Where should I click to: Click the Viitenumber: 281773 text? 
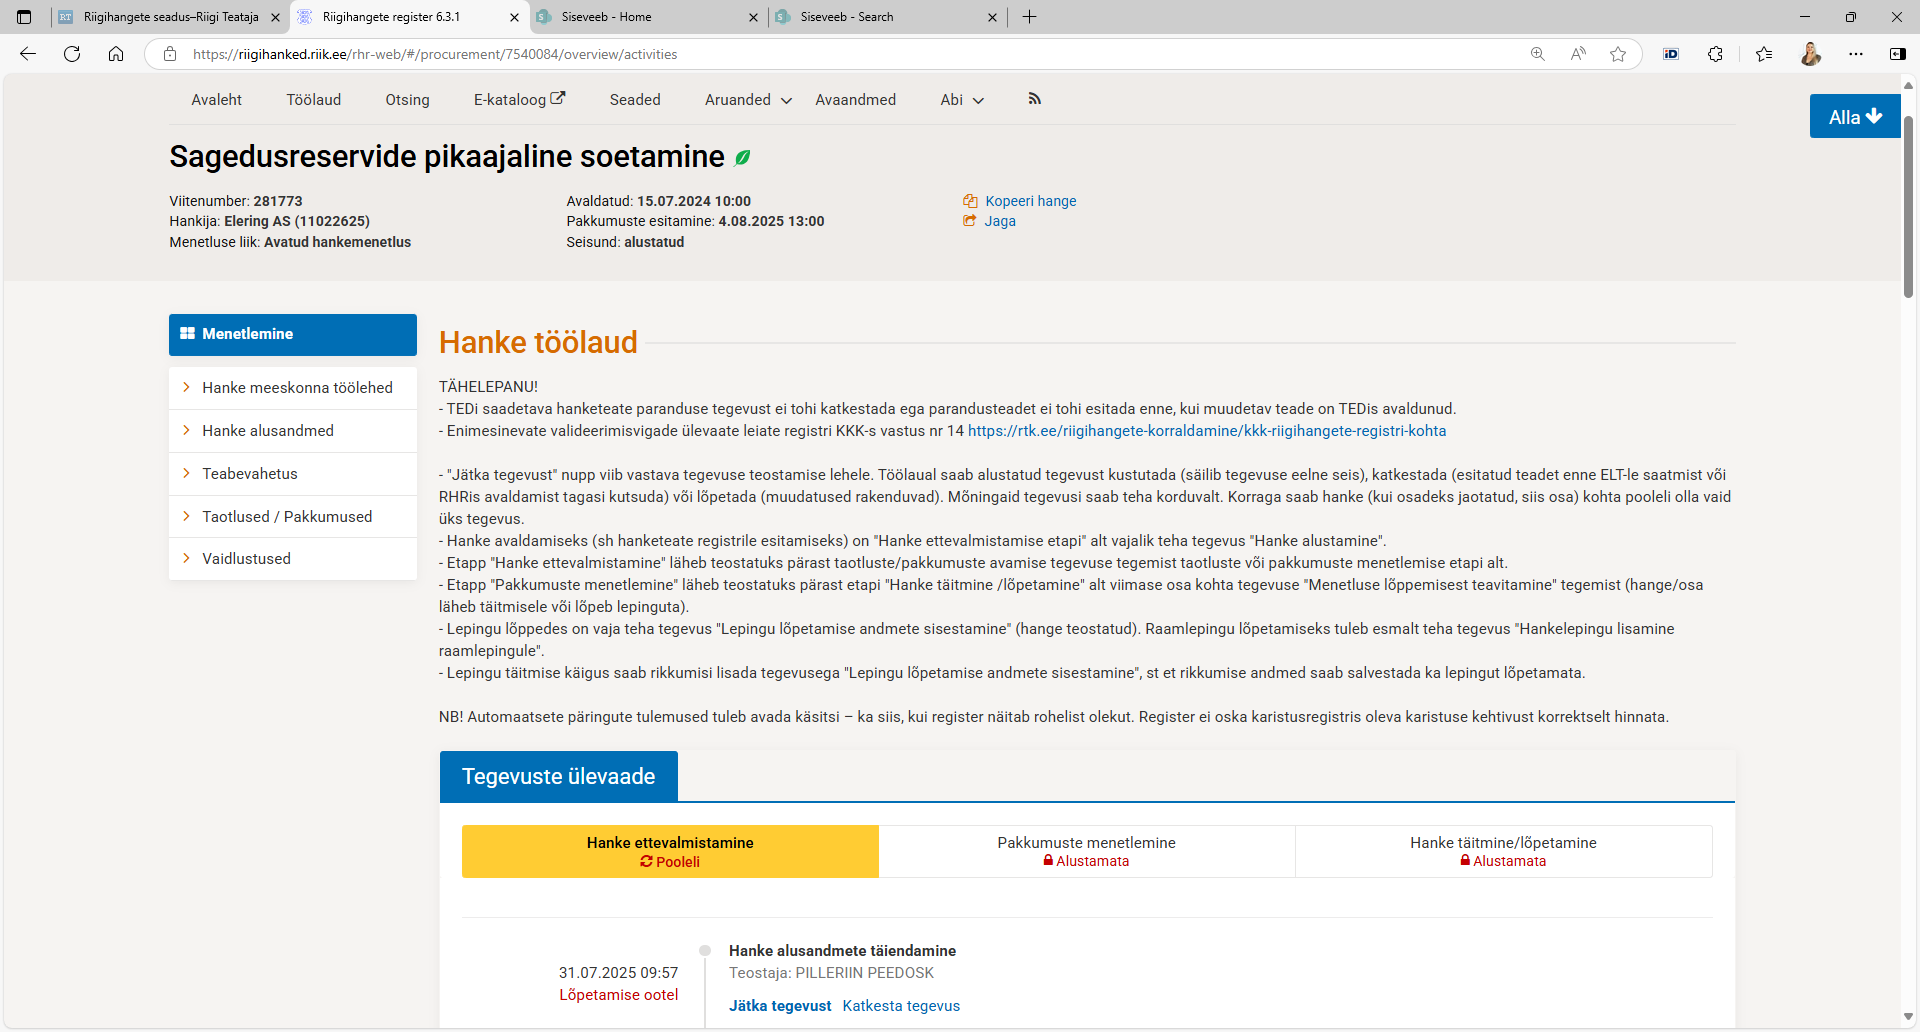tap(236, 201)
